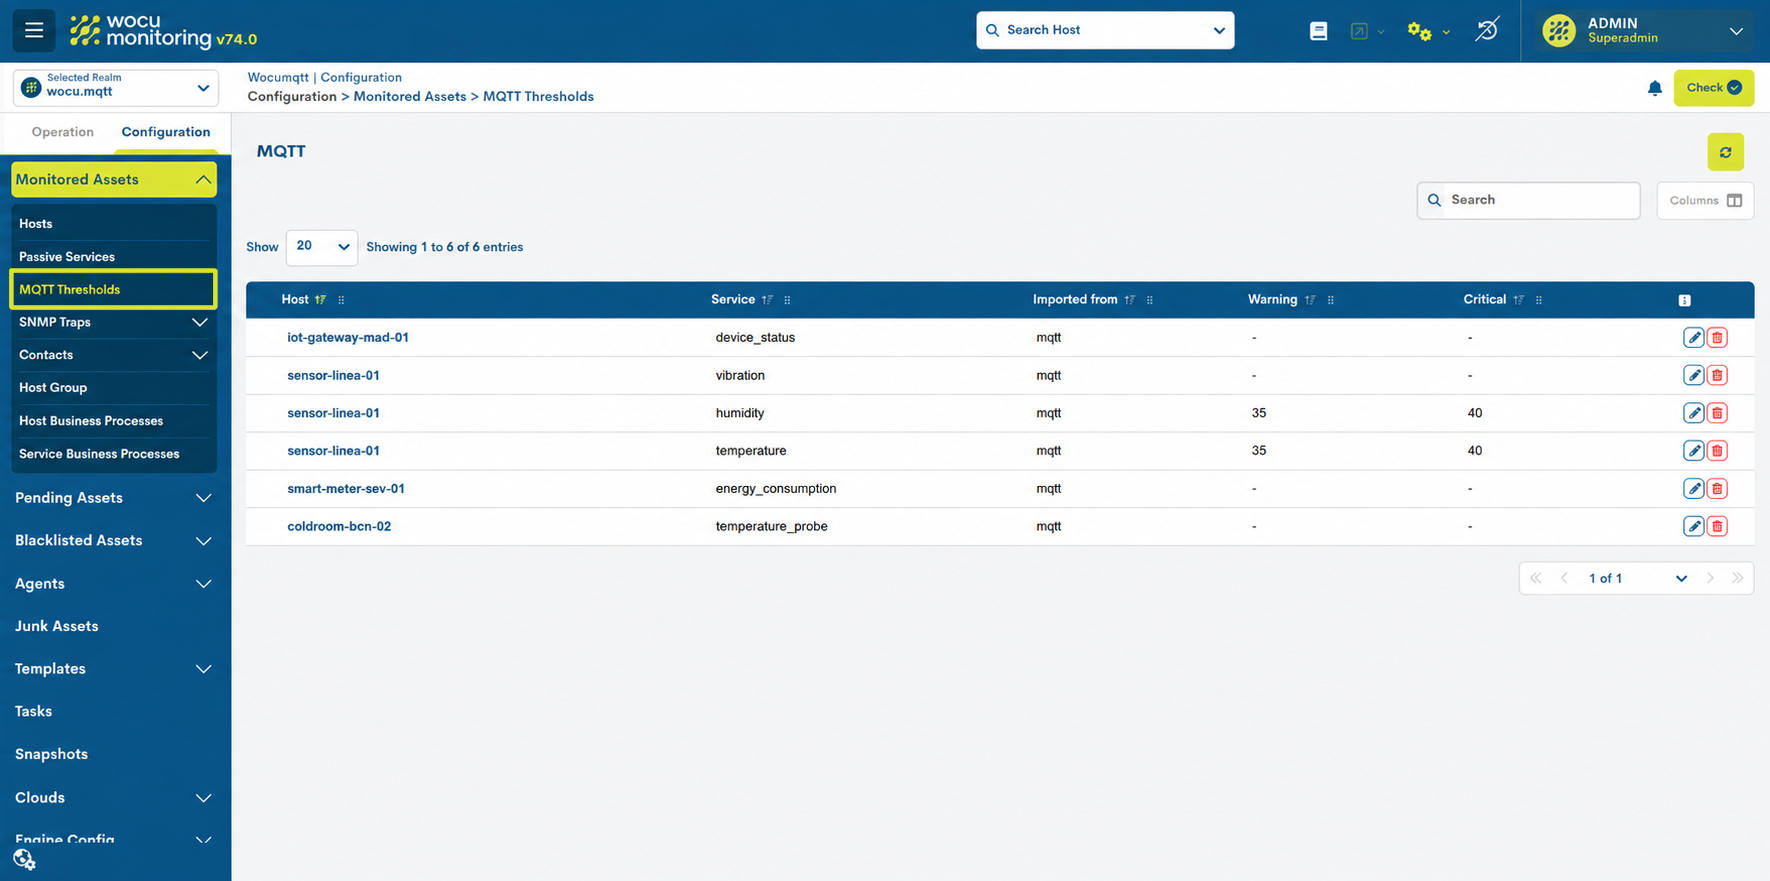1770x881 pixels.
Task: Toggle sort on the Warning column
Action: tap(1310, 300)
